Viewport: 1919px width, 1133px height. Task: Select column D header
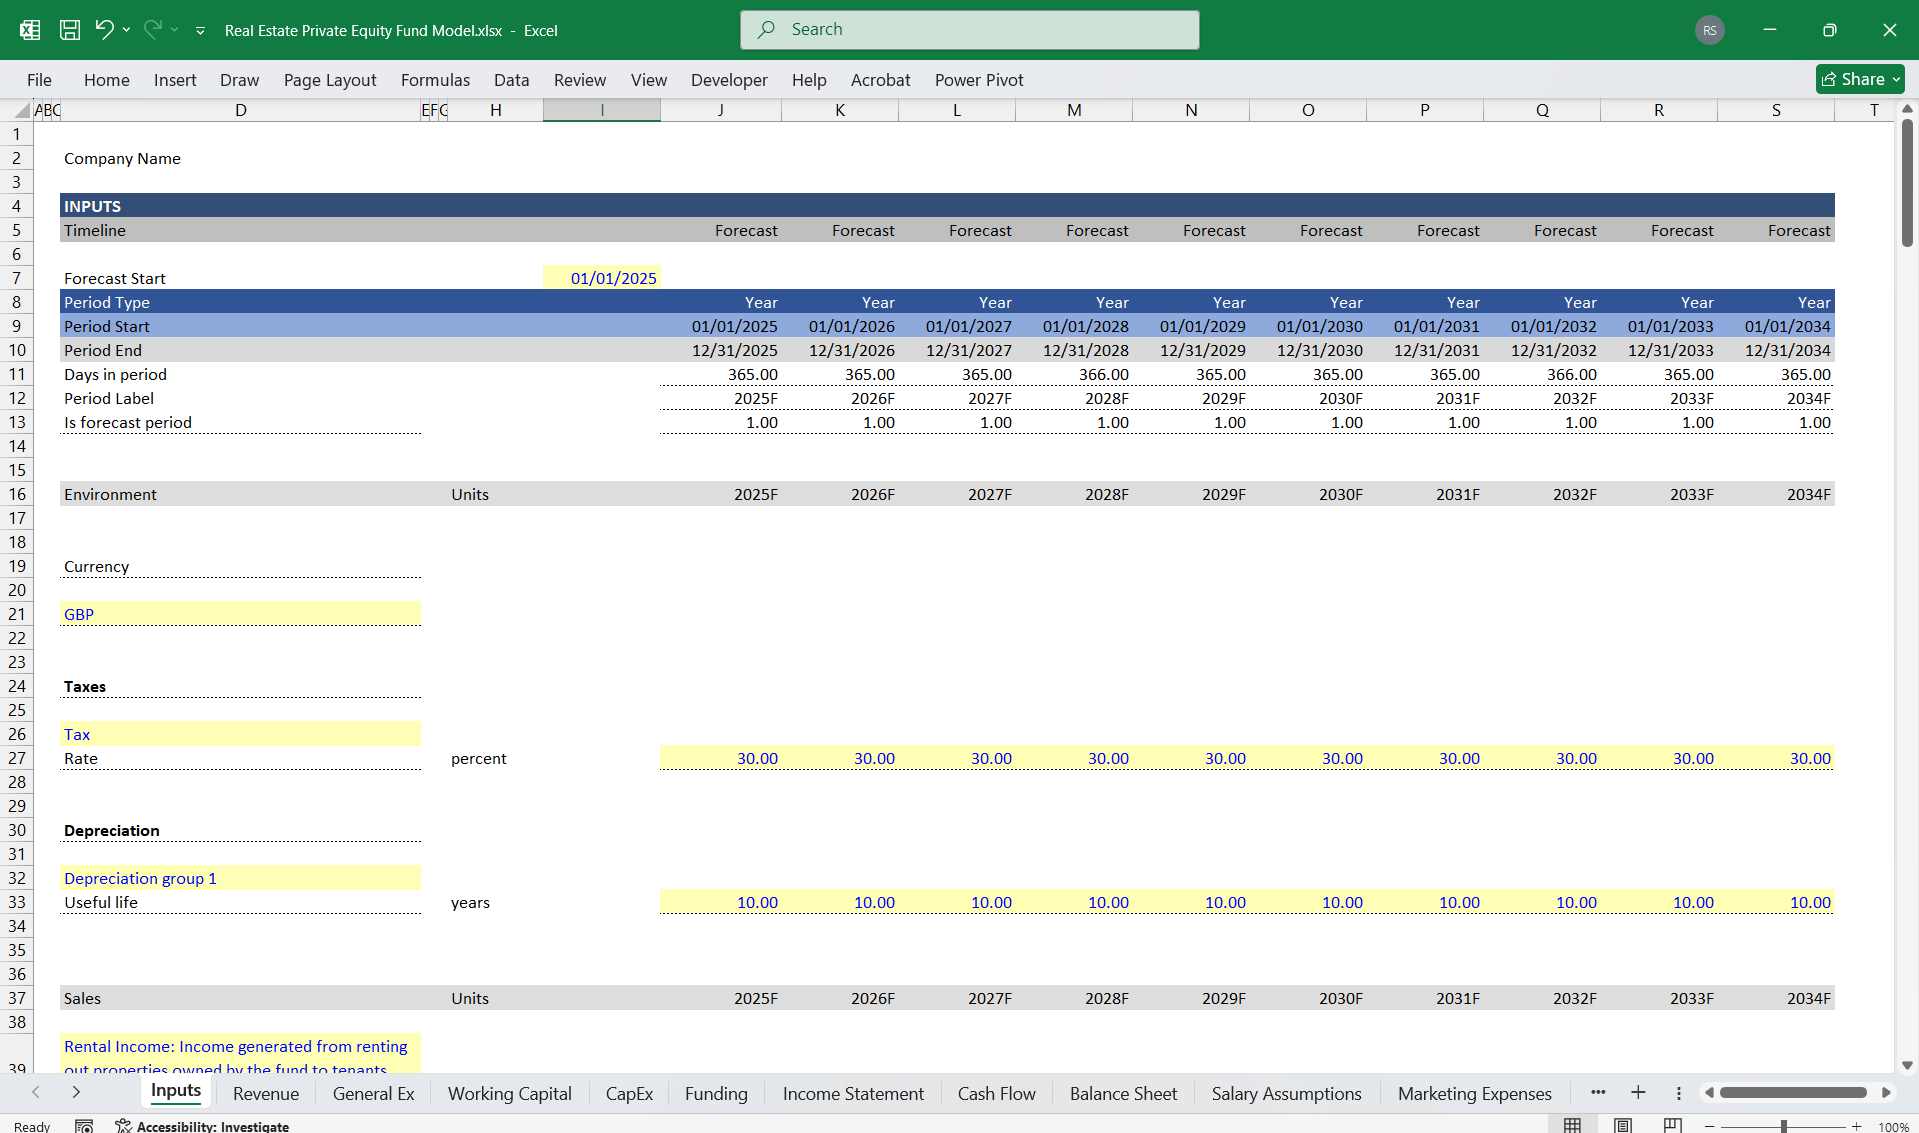(x=241, y=110)
